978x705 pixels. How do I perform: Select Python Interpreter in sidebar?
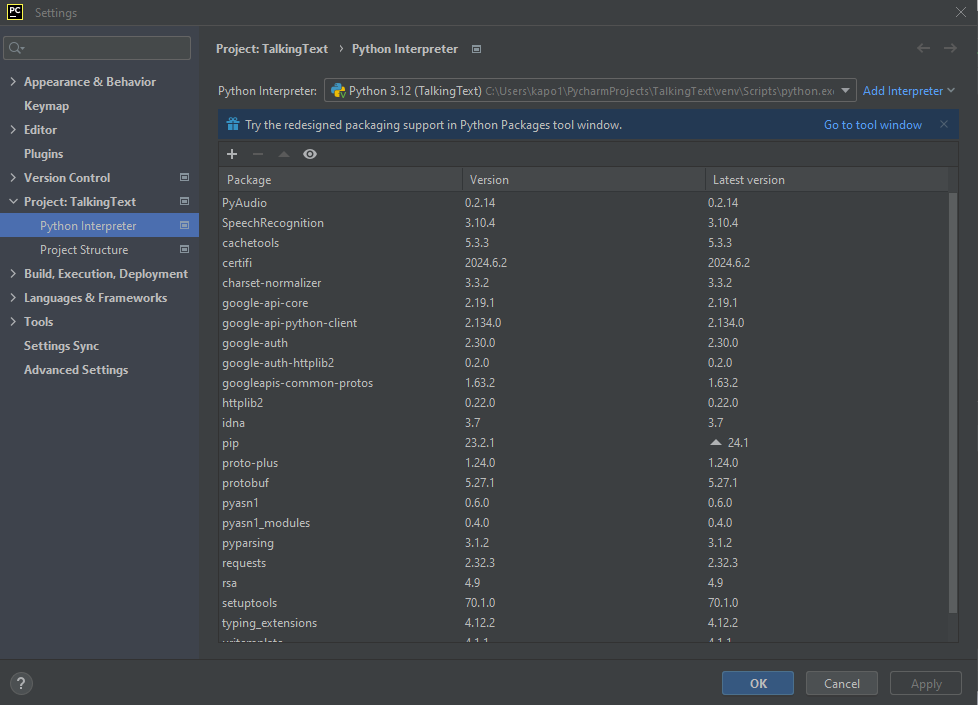click(99, 225)
